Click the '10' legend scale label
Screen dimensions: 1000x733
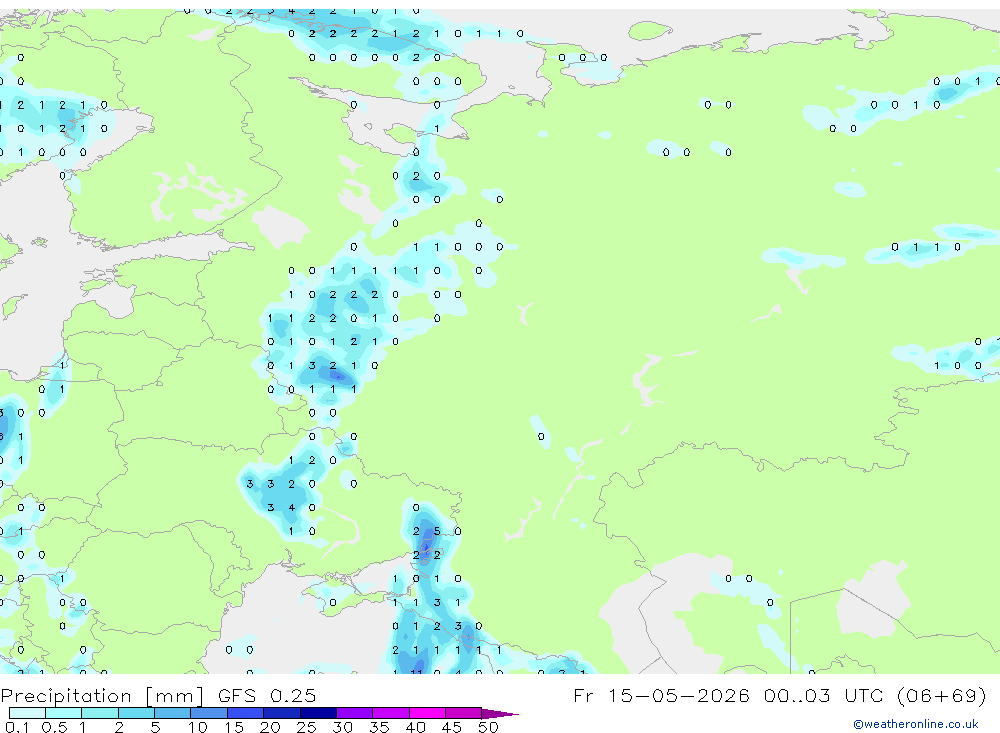point(198,727)
